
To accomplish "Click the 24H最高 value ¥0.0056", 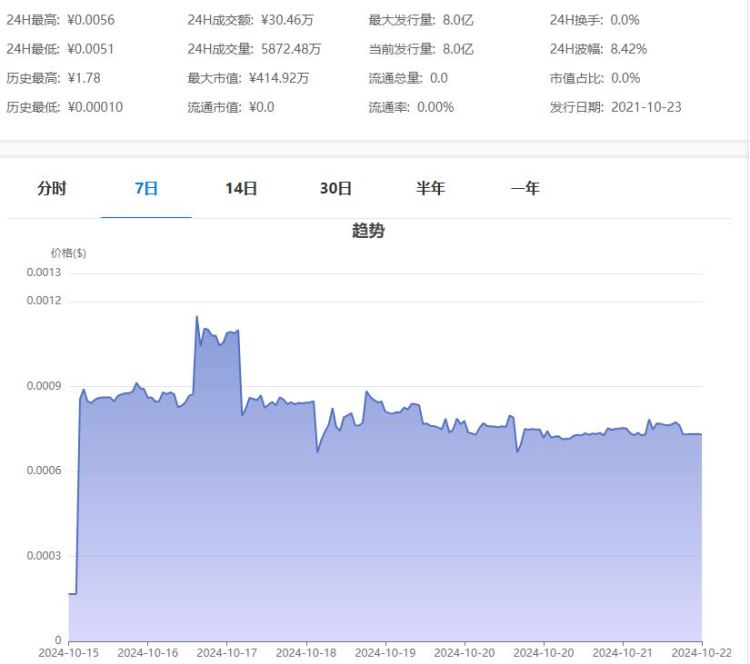I will 93,20.
